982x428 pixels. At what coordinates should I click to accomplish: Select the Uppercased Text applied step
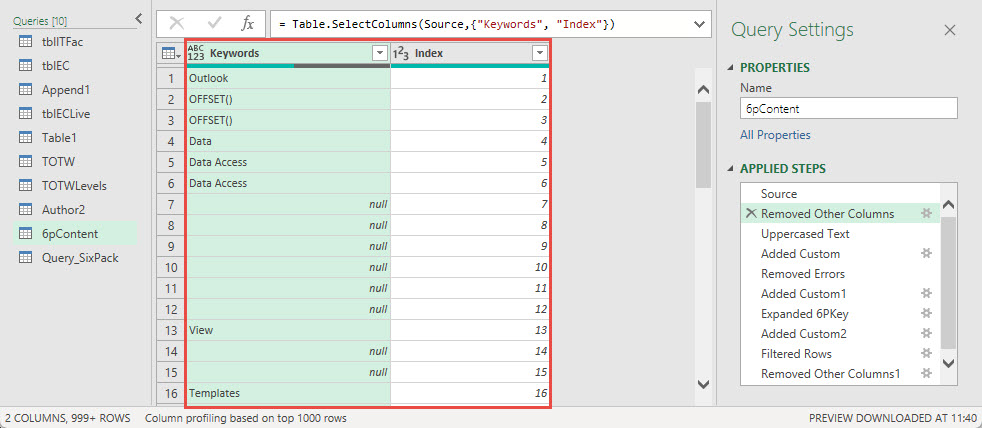pyautogui.click(x=805, y=234)
